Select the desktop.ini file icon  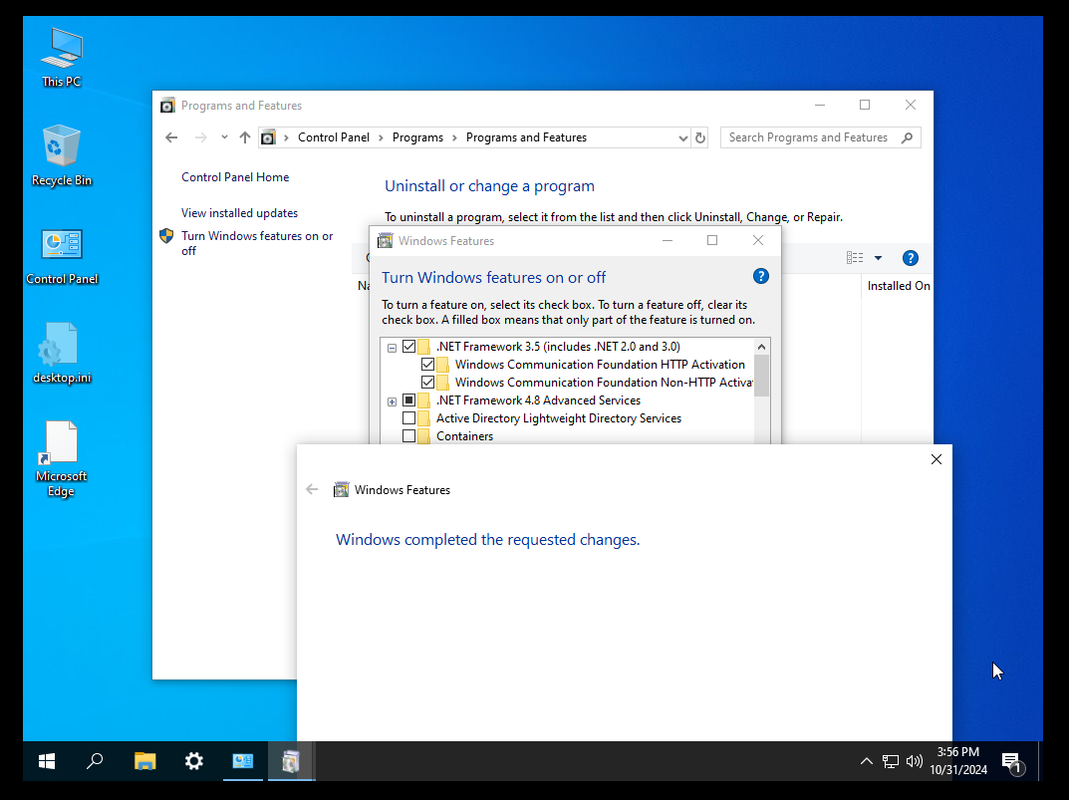(61, 353)
